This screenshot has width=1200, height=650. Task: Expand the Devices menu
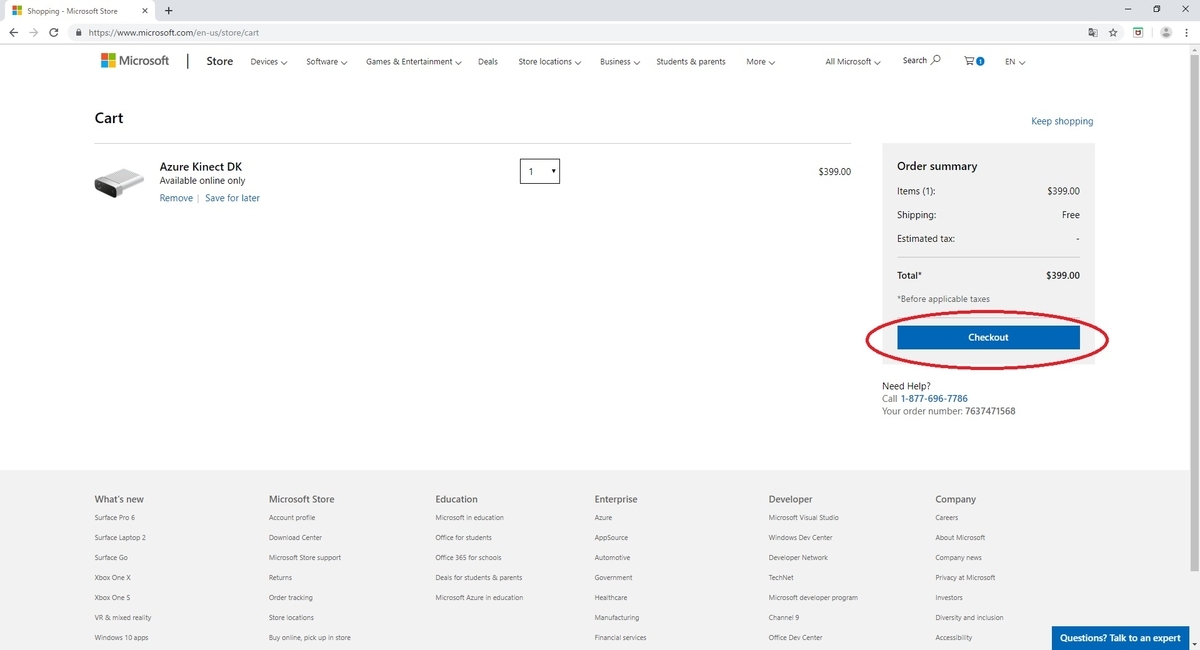click(268, 62)
